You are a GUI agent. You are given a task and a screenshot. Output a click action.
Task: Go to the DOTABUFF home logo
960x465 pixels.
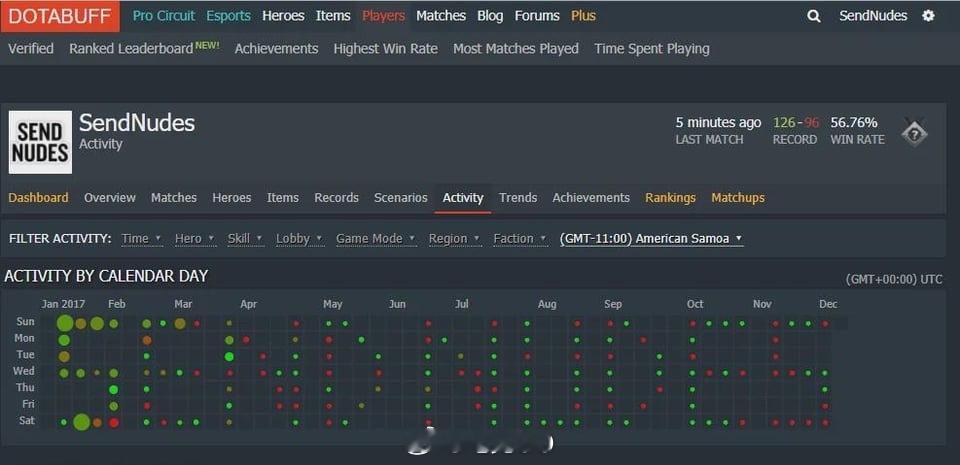coord(60,16)
